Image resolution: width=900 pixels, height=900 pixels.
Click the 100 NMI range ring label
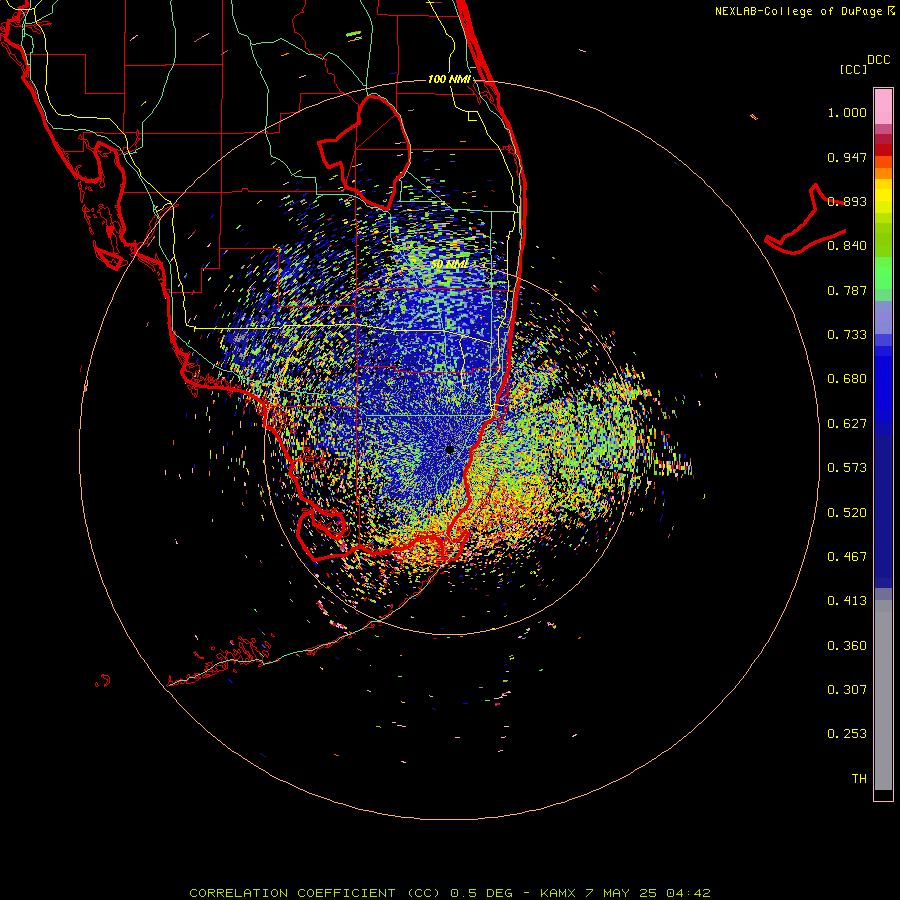pos(449,79)
